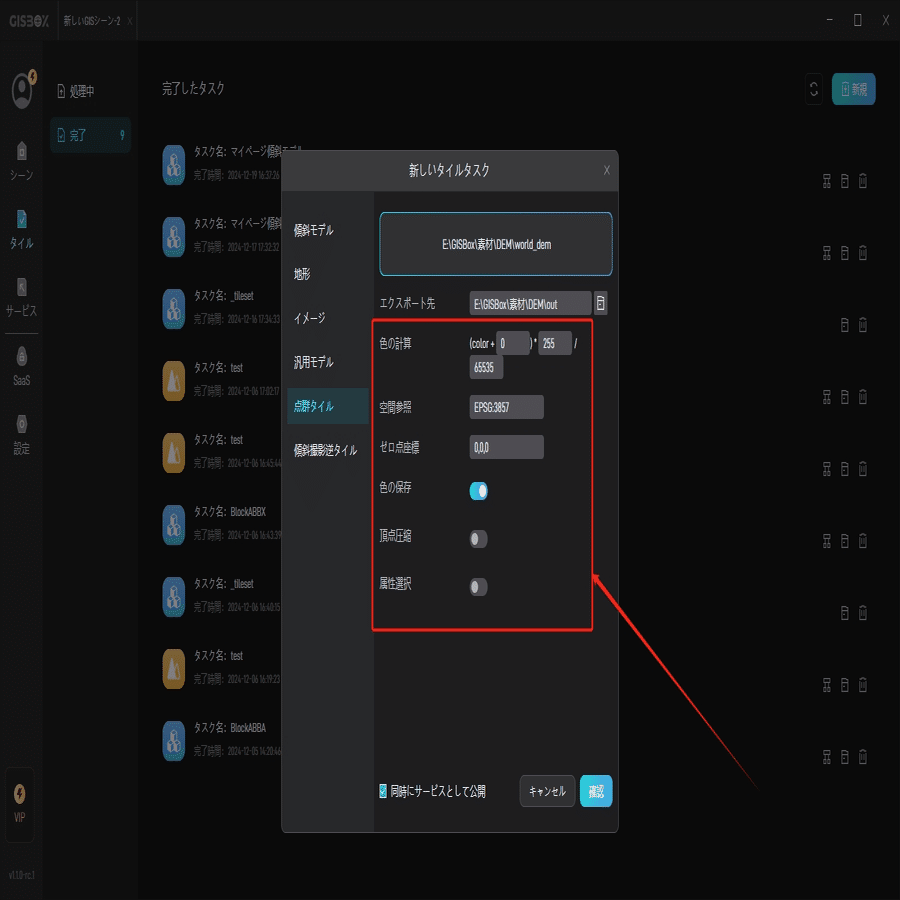Switch to the 完了 task list
Image resolution: width=900 pixels, height=900 pixels.
pos(90,135)
